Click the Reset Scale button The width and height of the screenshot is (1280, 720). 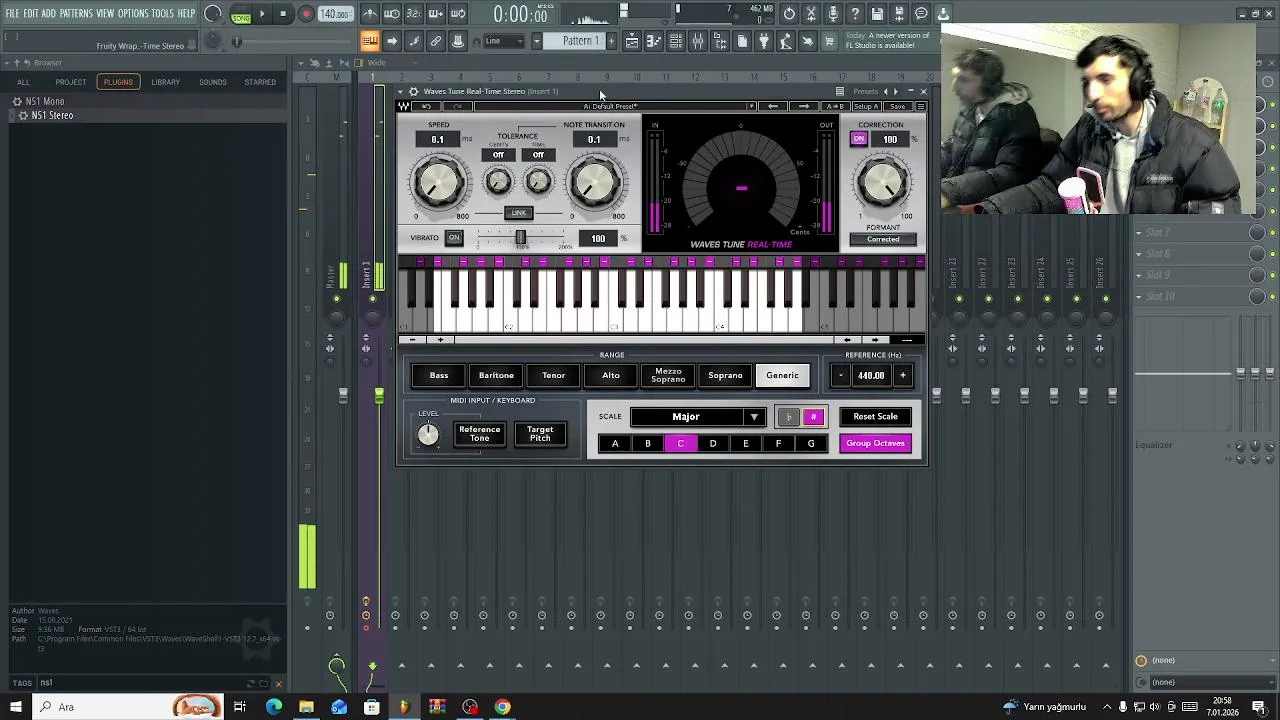[x=875, y=417]
